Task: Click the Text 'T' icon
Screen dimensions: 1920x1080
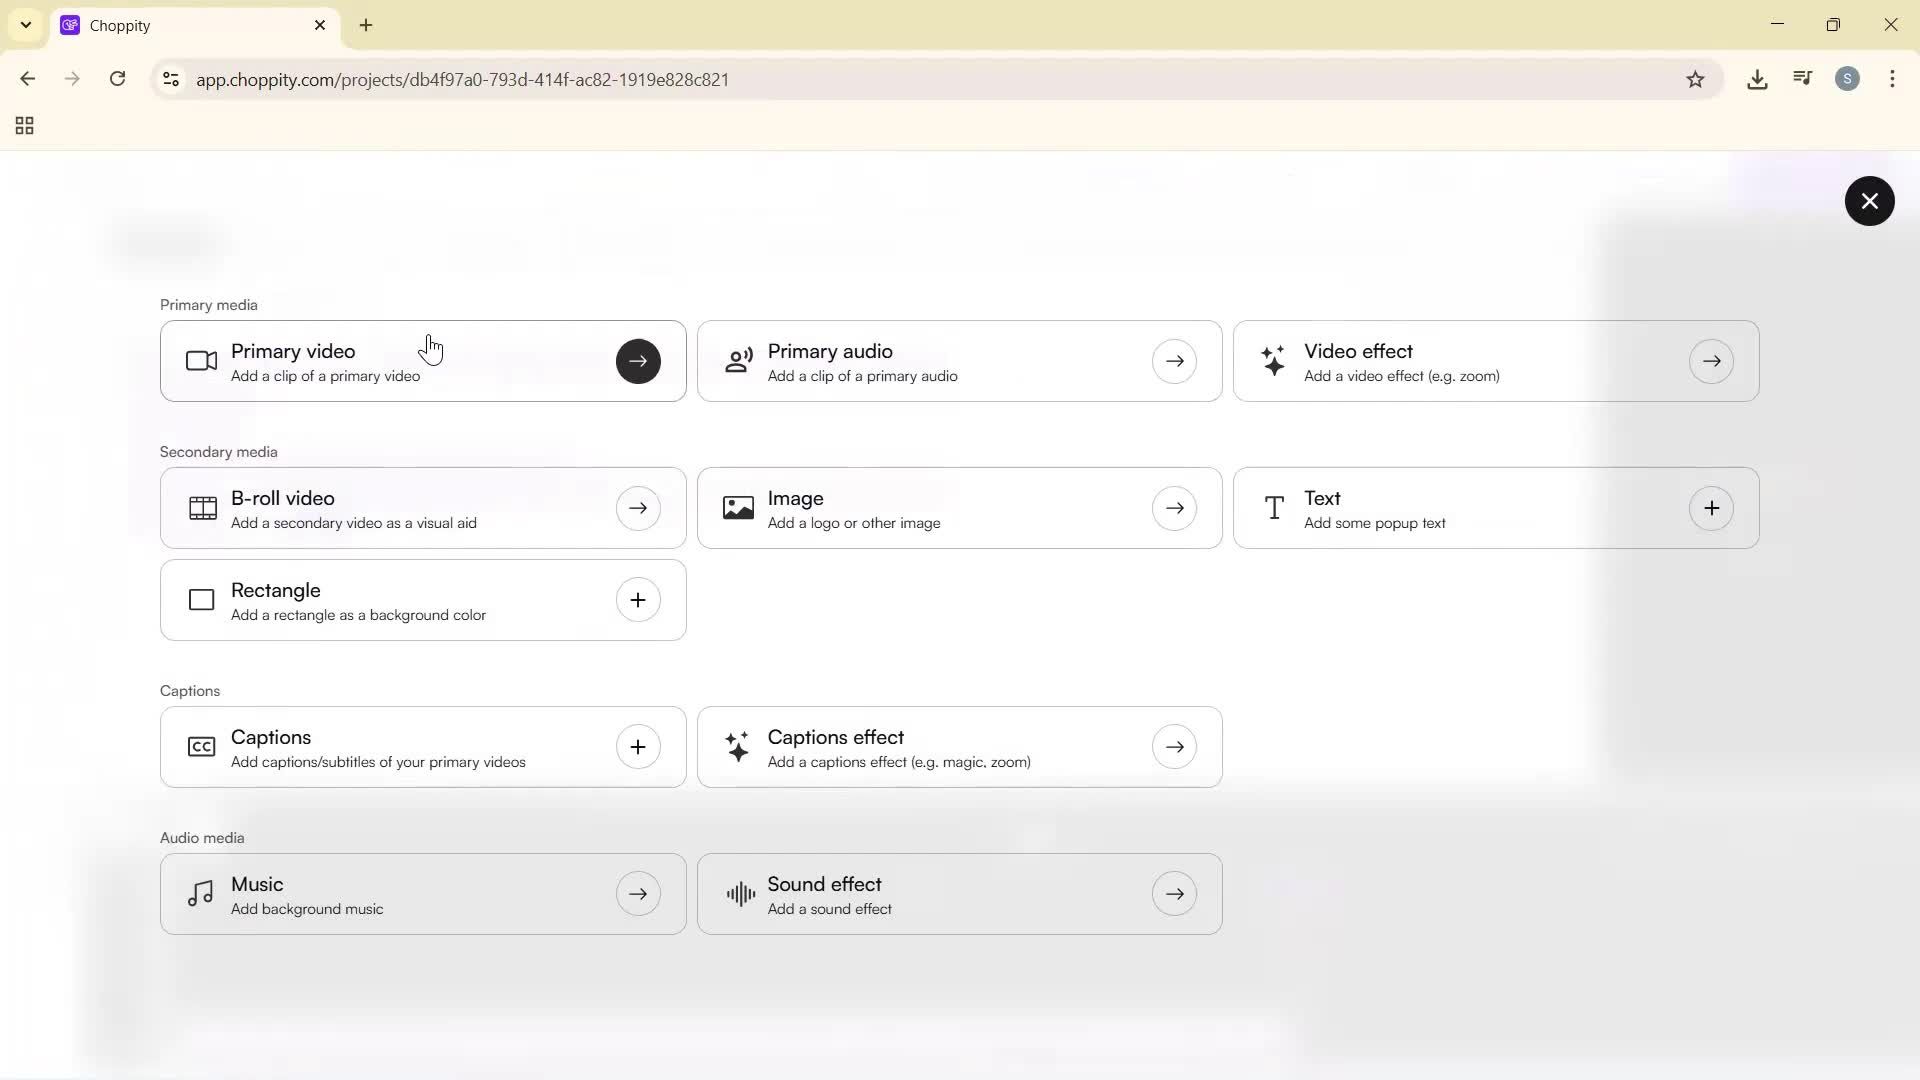Action: click(x=1274, y=507)
